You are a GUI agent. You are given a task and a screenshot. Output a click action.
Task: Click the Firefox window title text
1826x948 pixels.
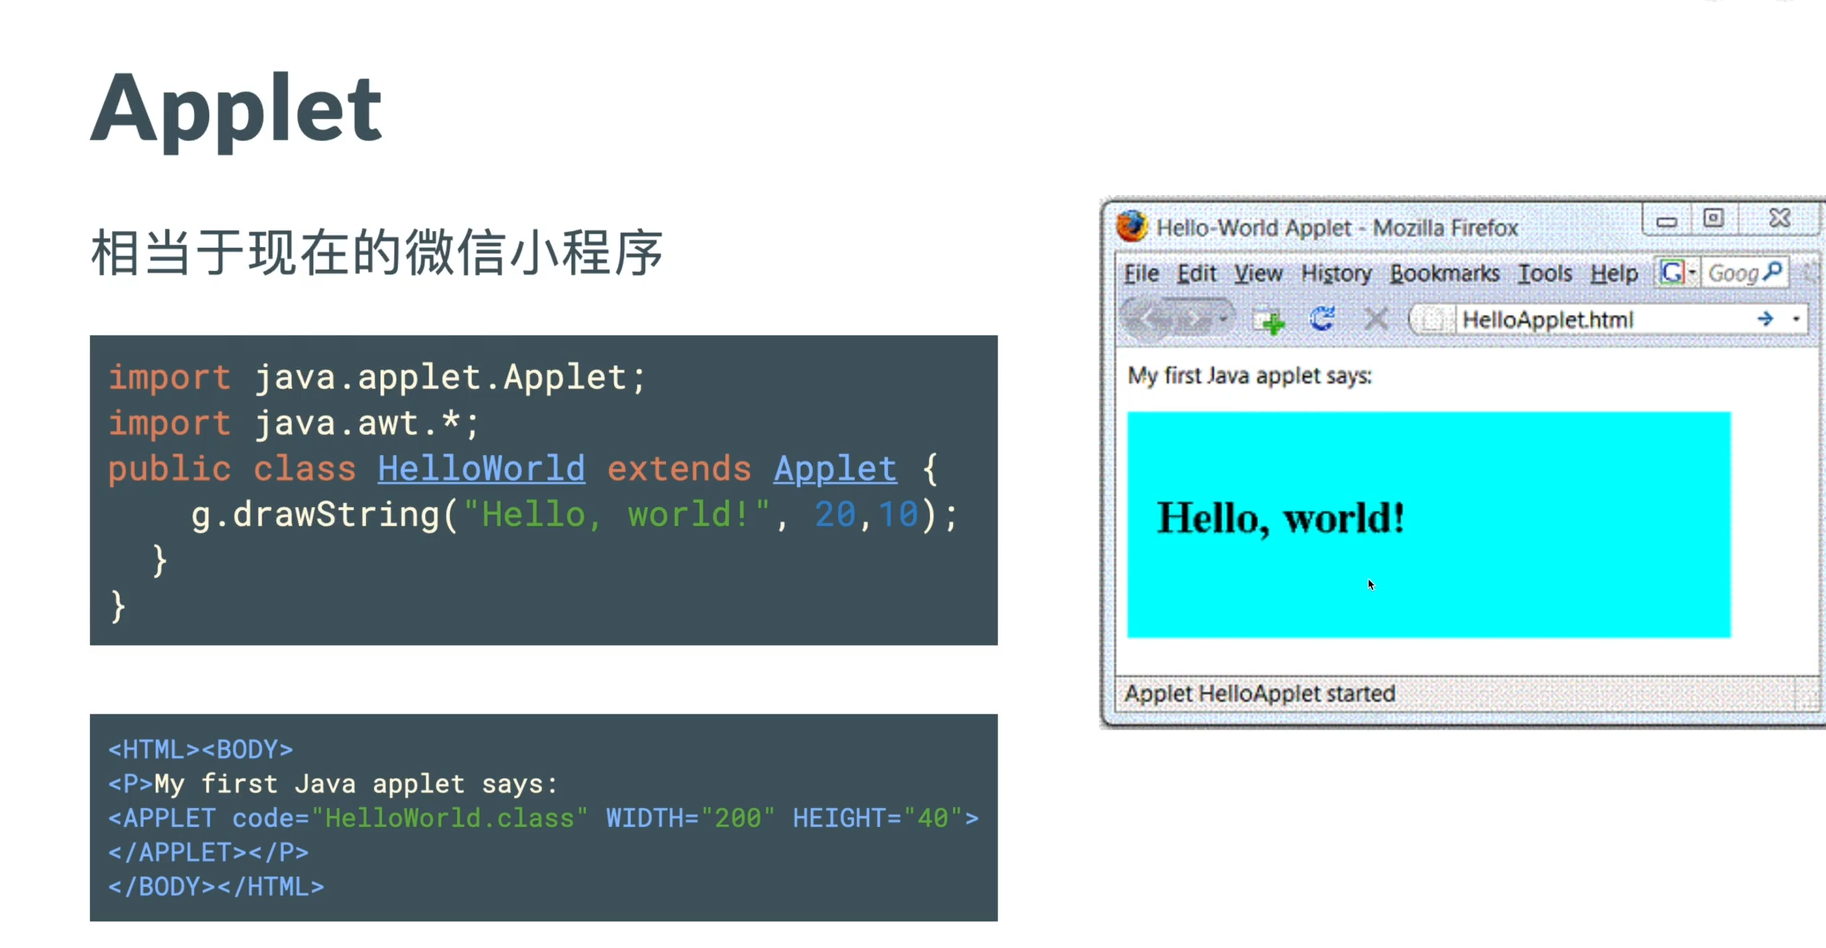pos(1337,228)
